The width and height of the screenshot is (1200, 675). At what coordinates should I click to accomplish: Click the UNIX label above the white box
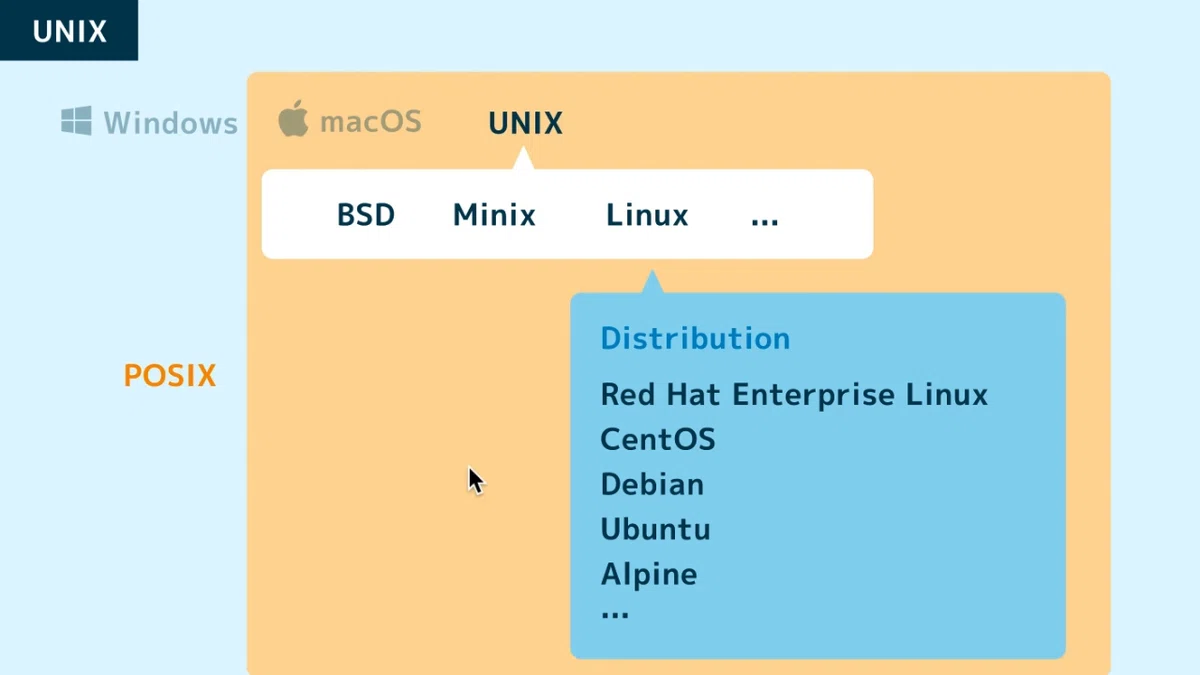(526, 124)
